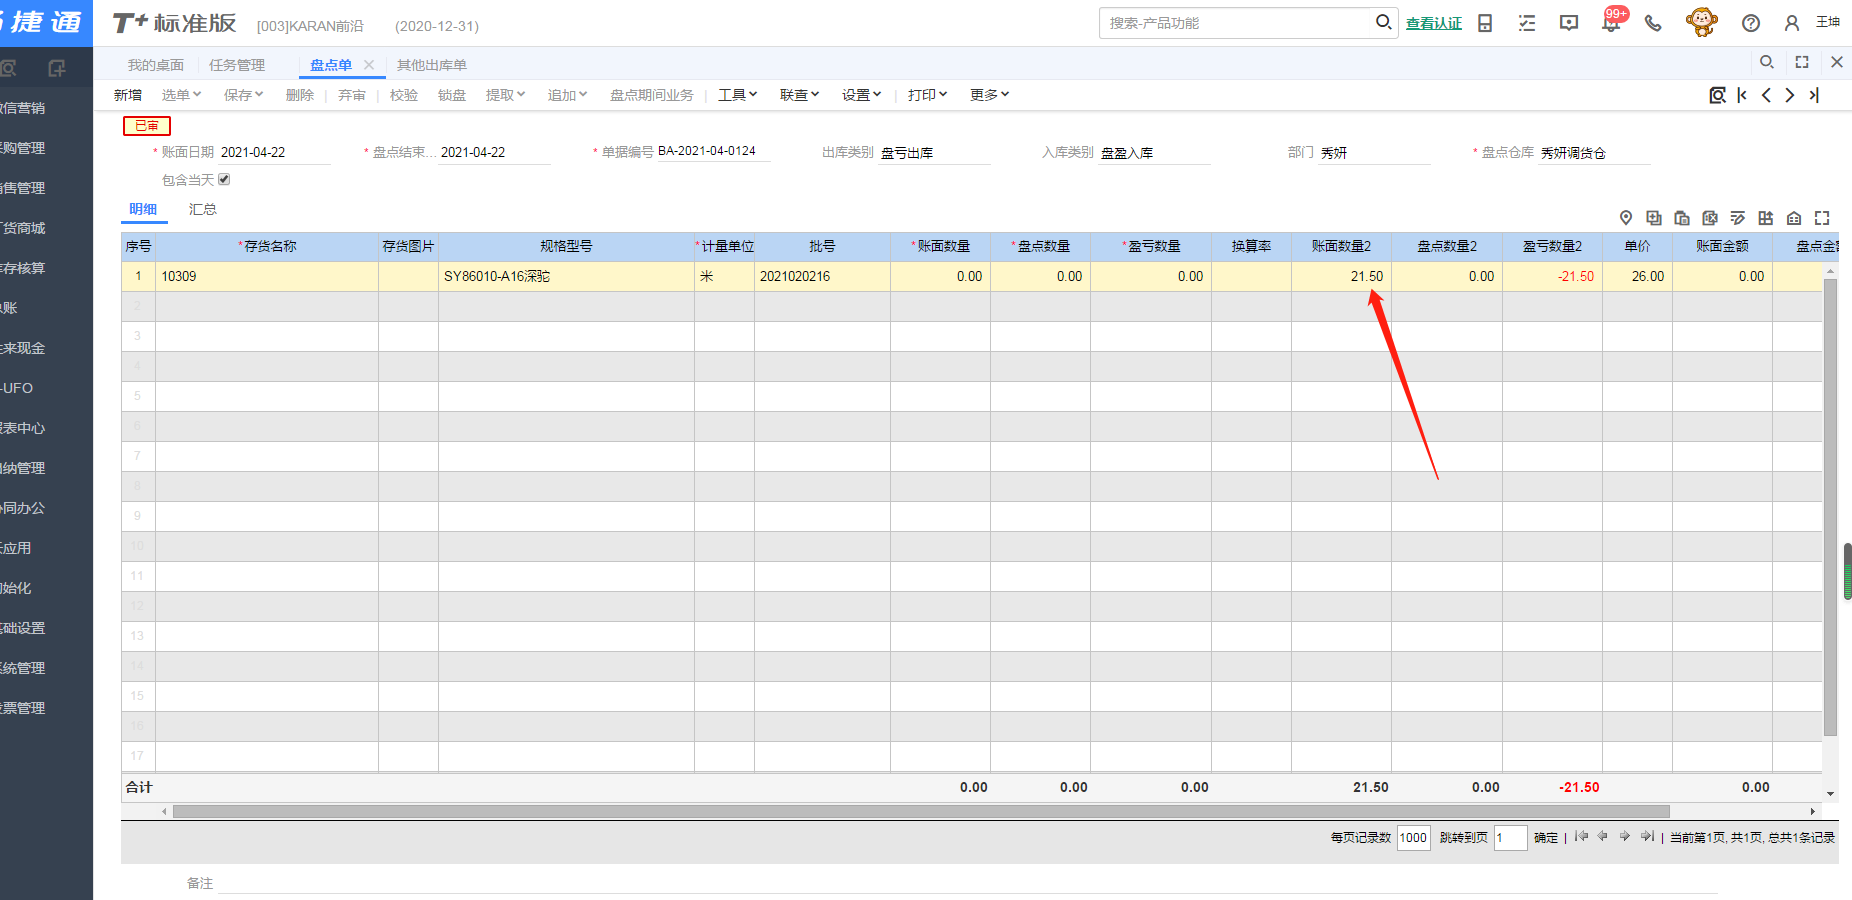Open the calculator icon in the top bar
1852x900 pixels.
click(1485, 23)
